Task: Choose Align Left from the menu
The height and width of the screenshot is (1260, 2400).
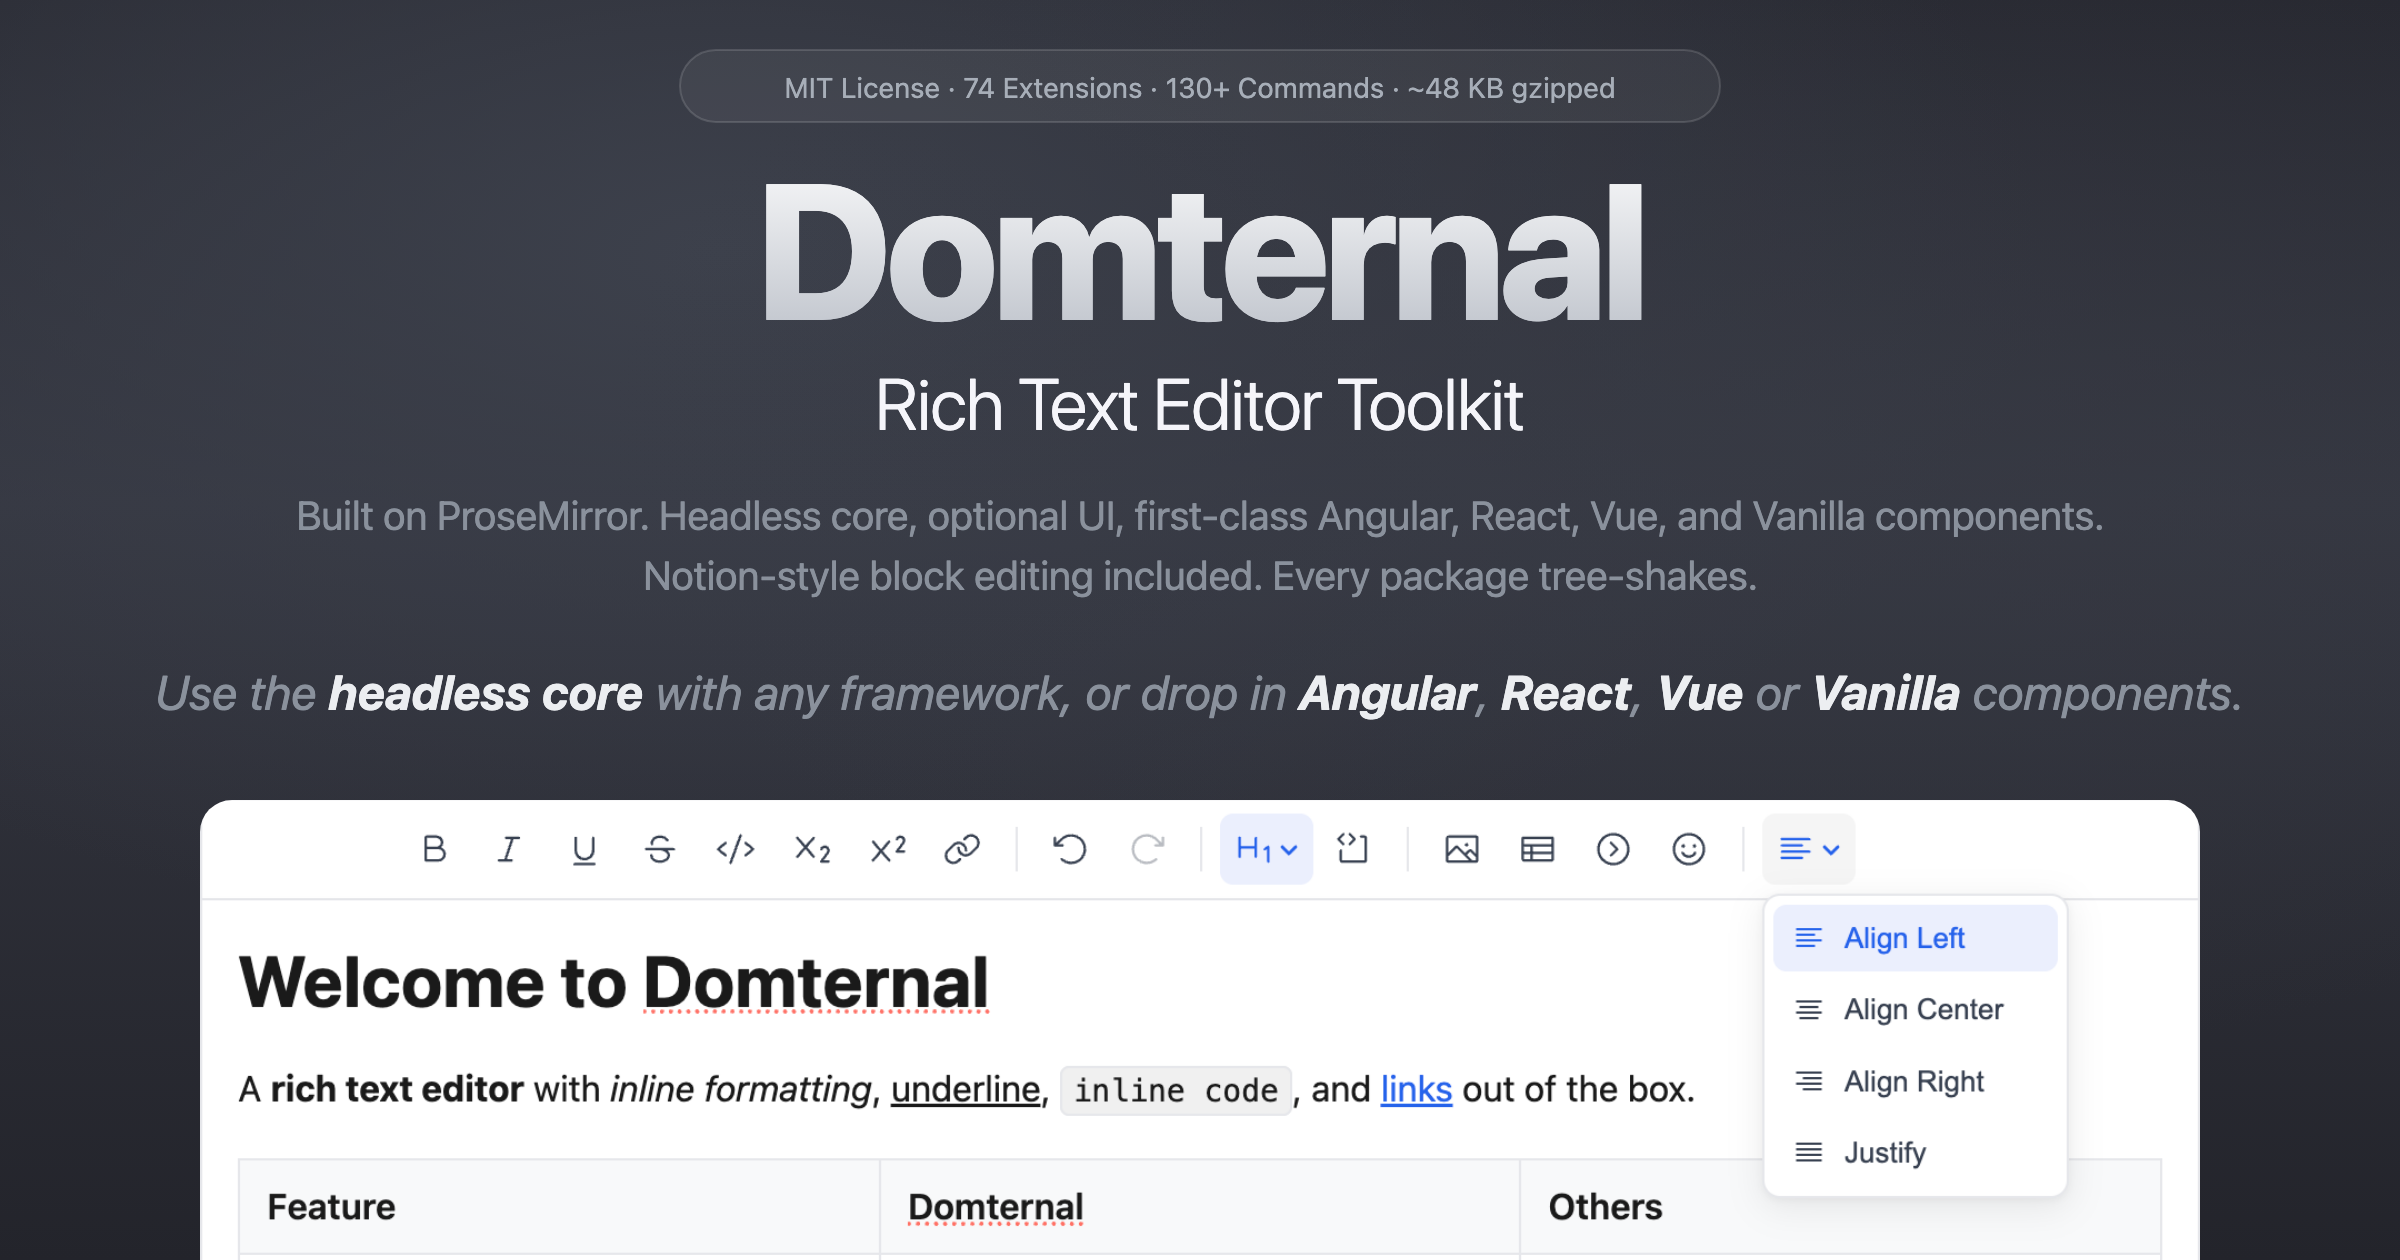Action: 1915,938
